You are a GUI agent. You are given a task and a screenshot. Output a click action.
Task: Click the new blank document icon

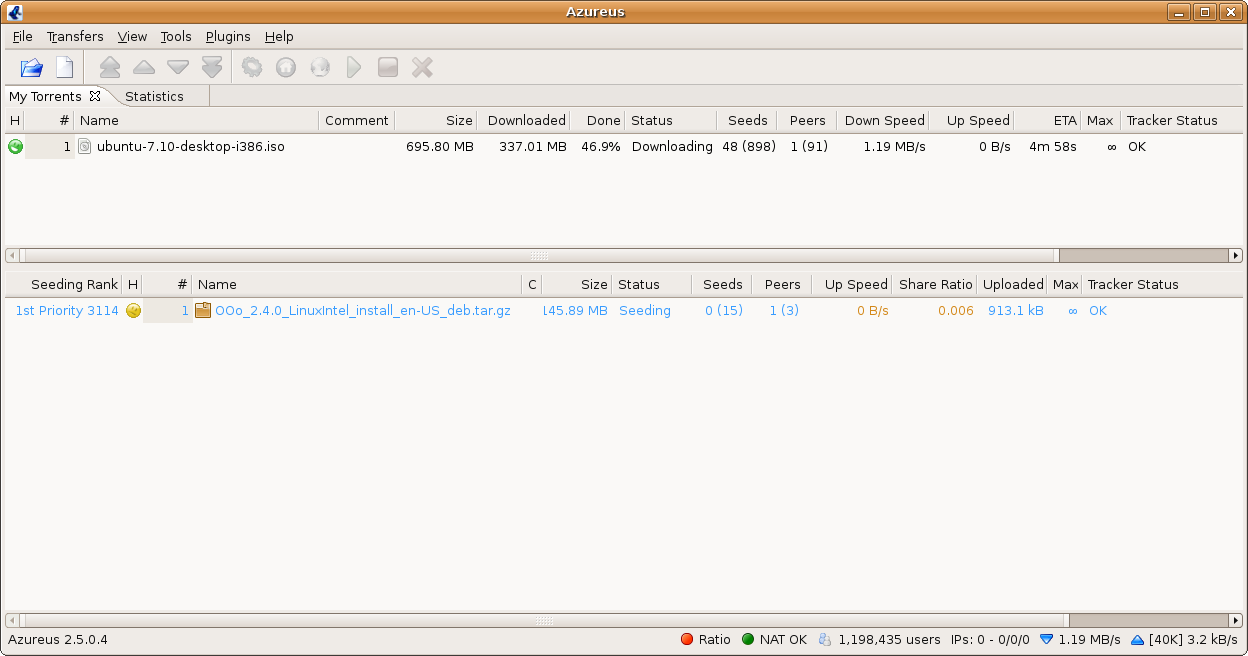[64, 68]
